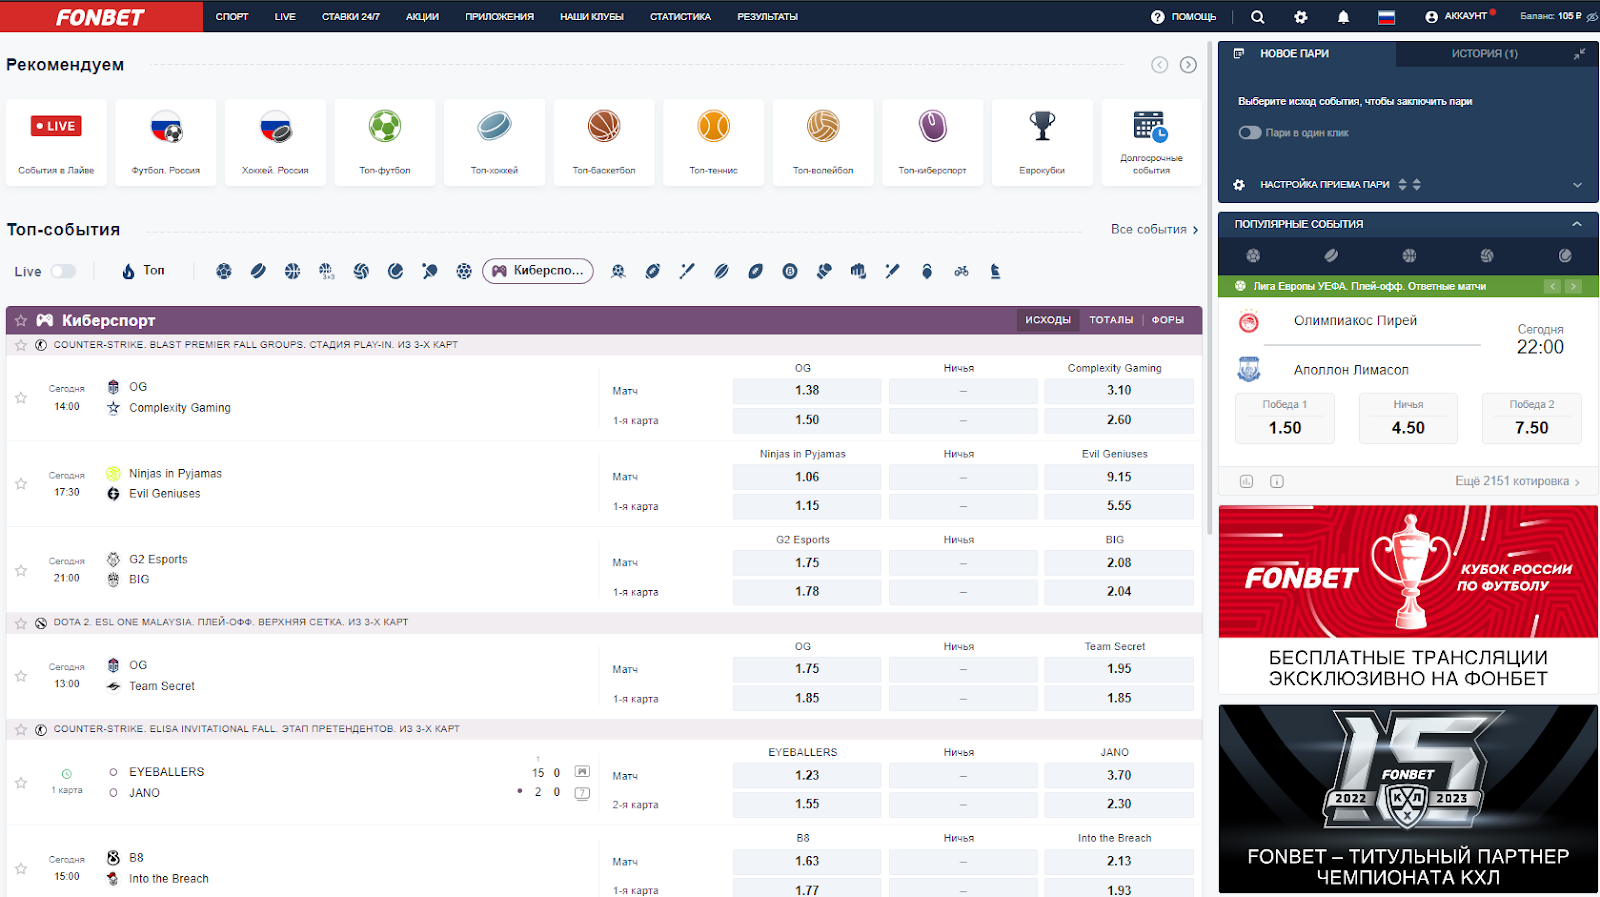1600x897 pixels.
Task: Go to previous recommended items arrow
Action: [1159, 65]
